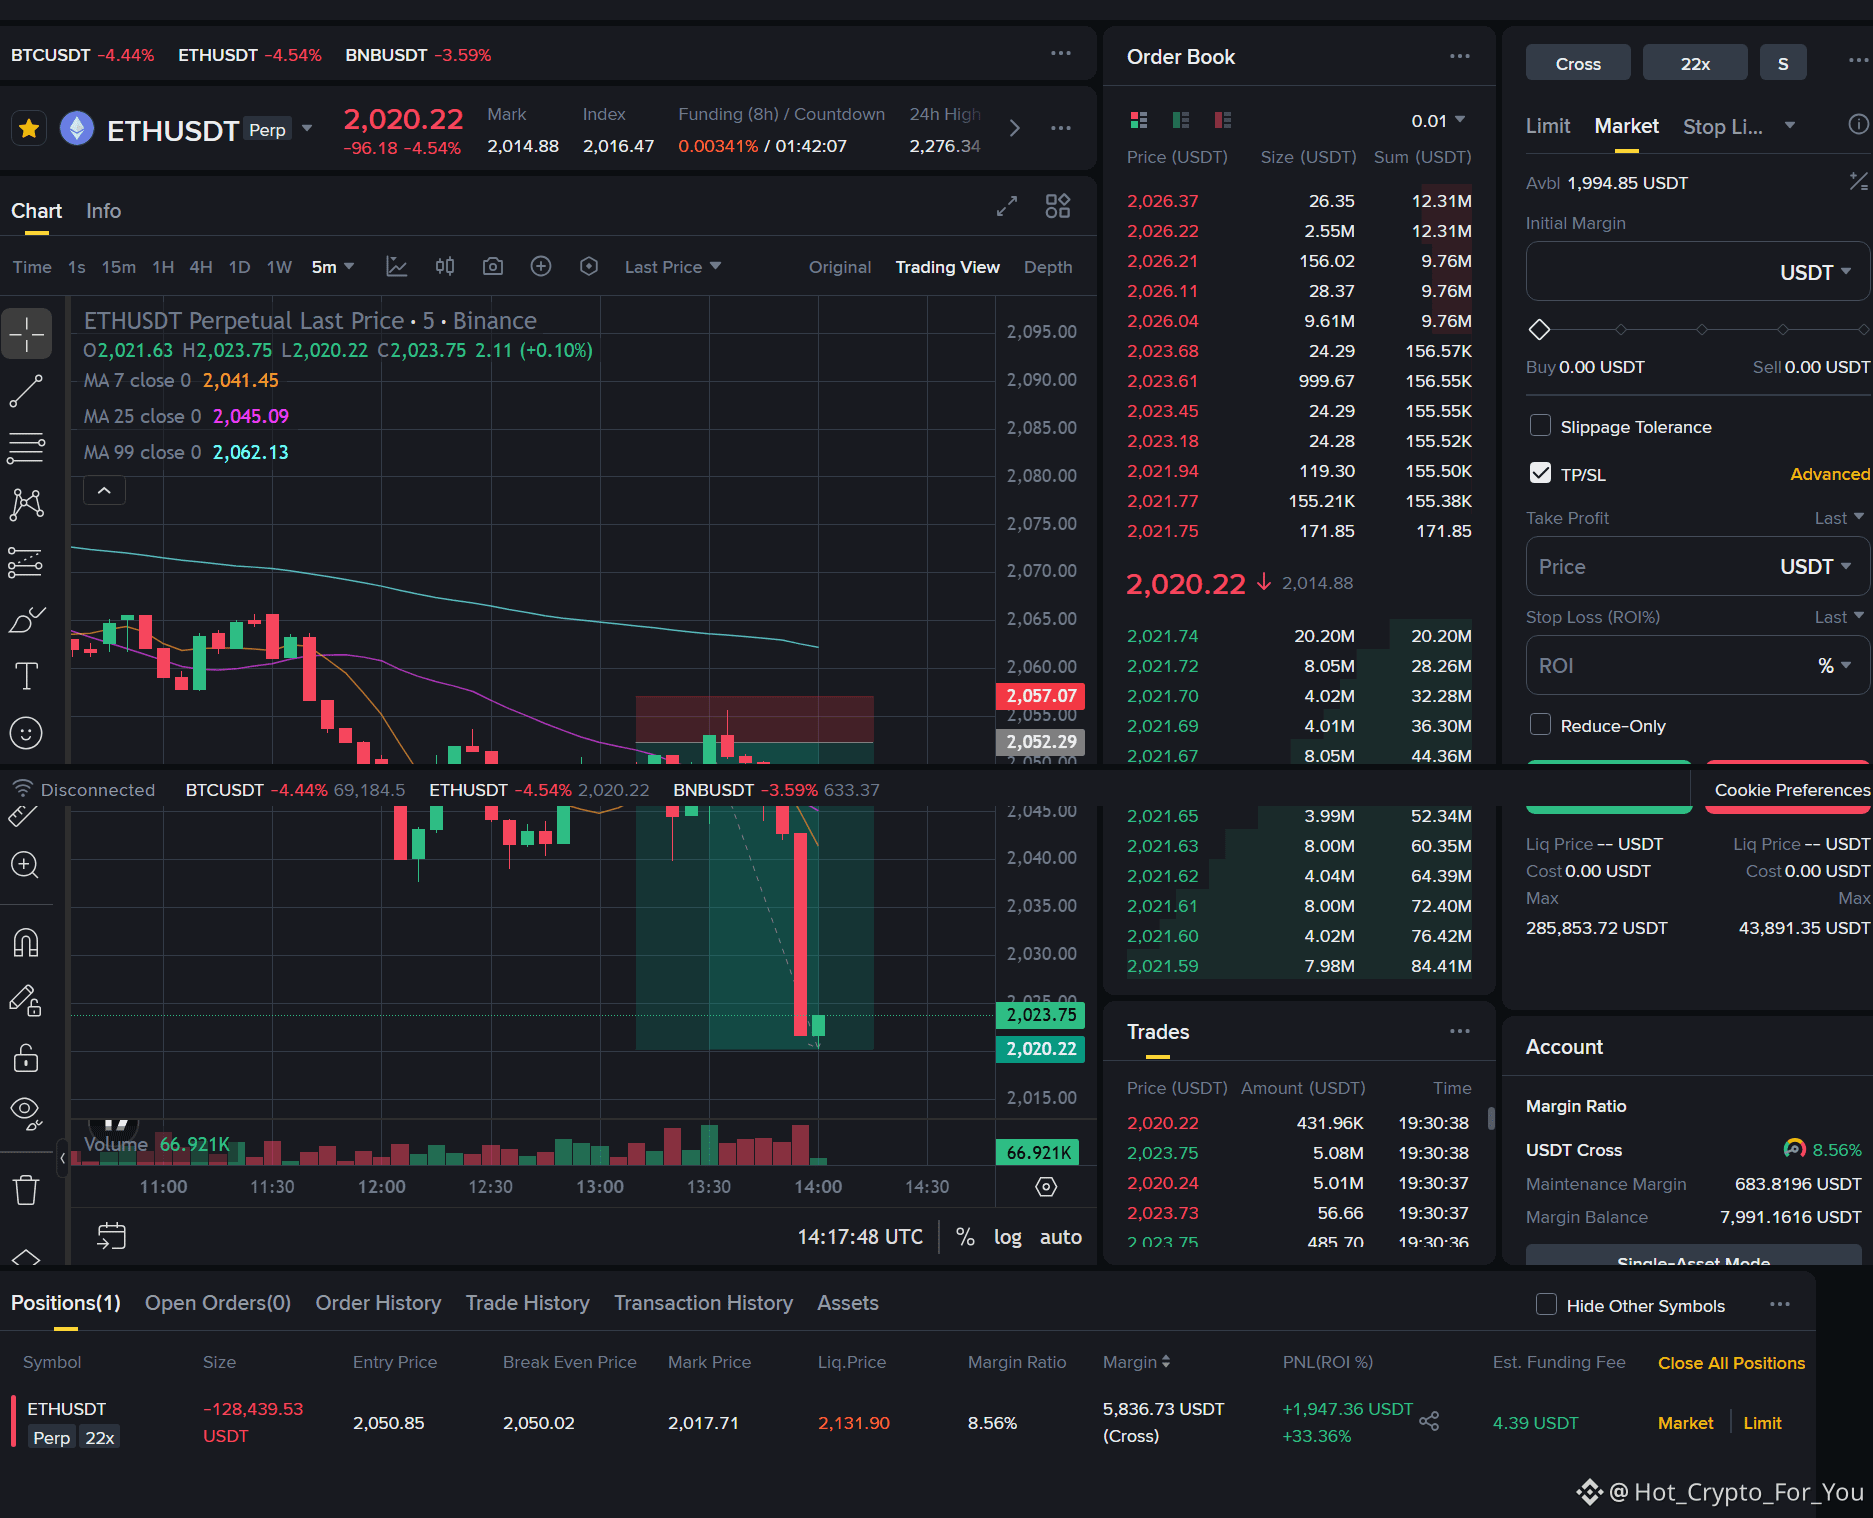
Task: Open the Assets tab
Action: pos(848,1303)
